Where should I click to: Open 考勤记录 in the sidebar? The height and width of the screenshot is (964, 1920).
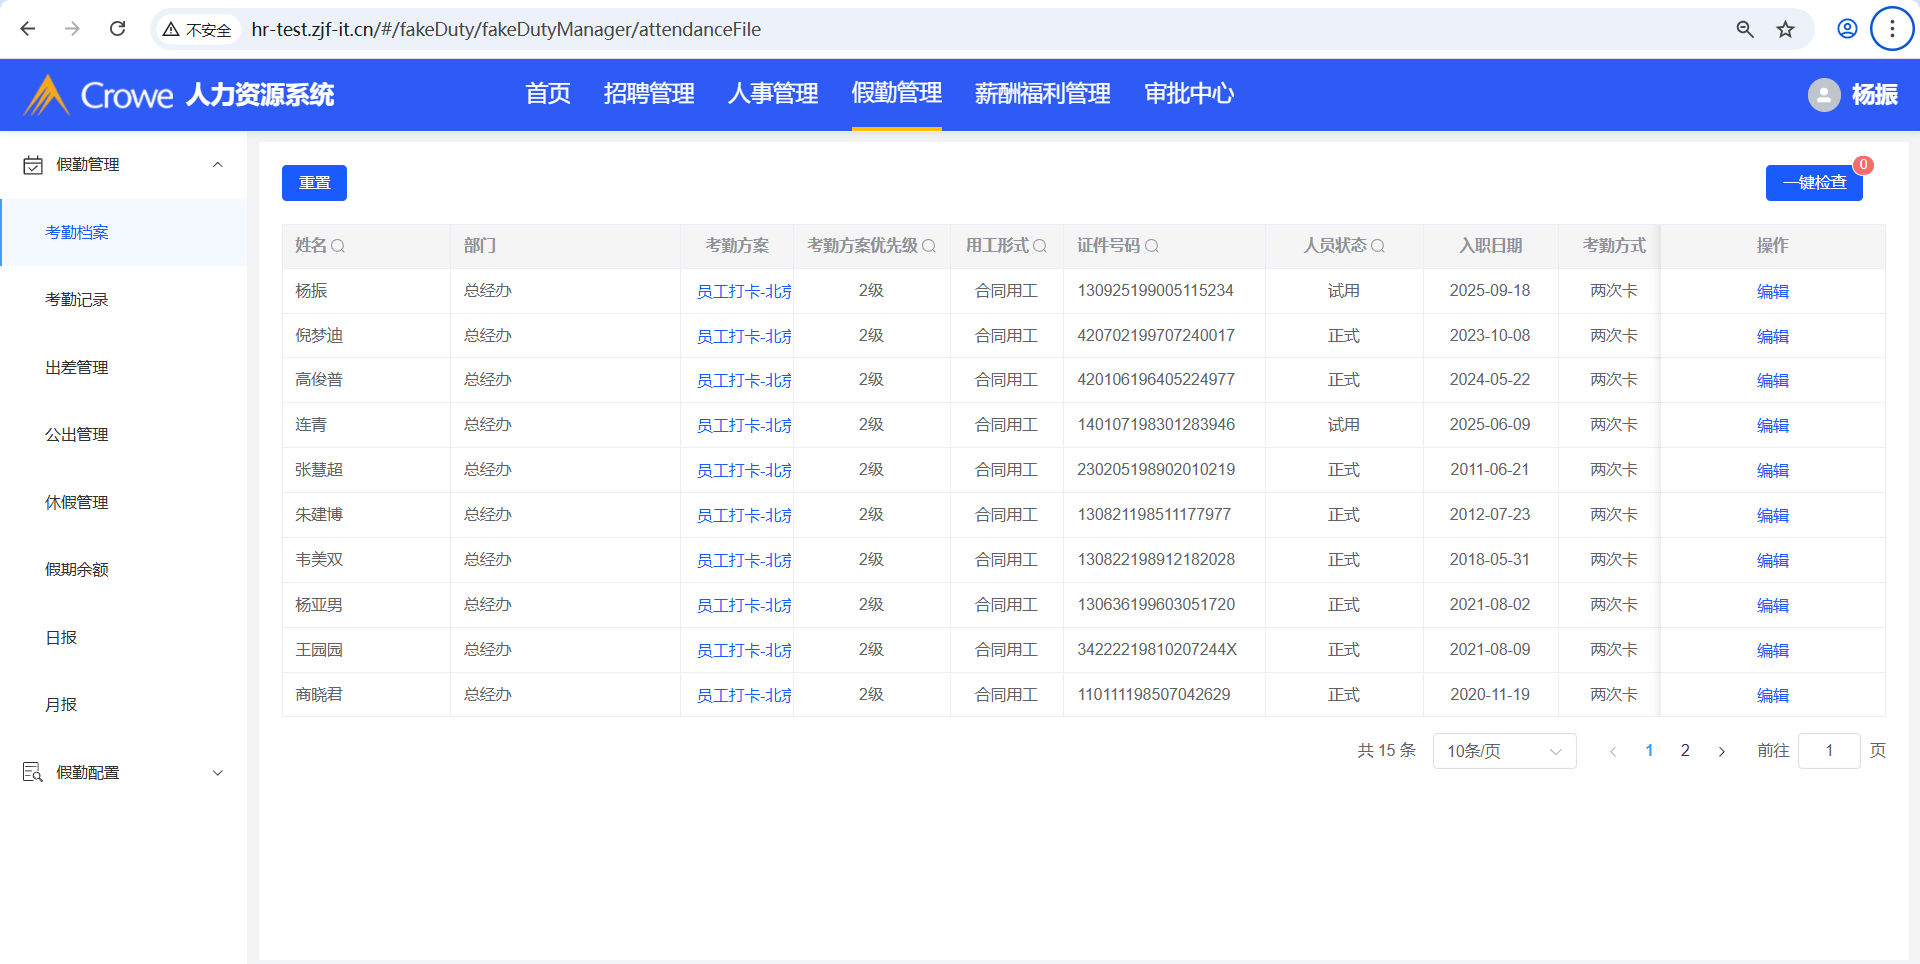[77, 300]
